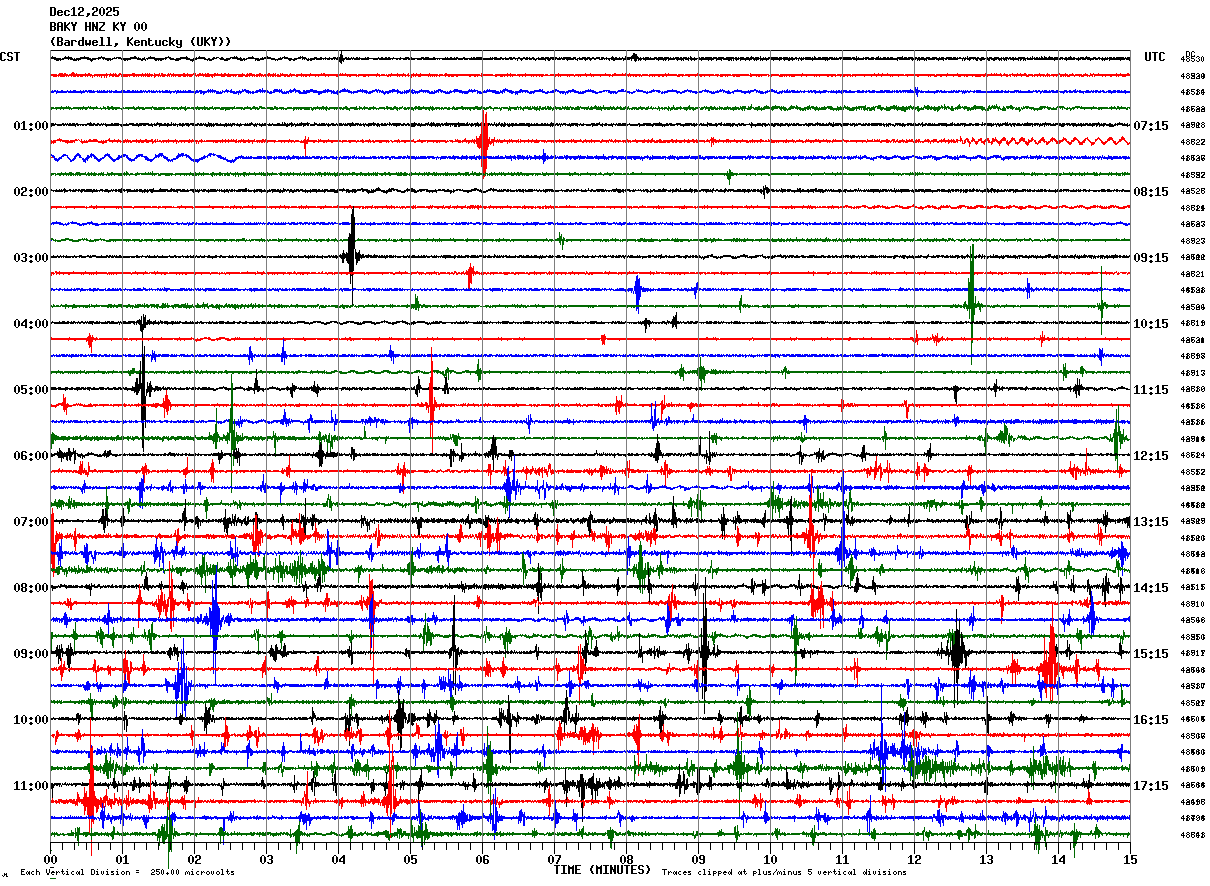Image resolution: width=1210 pixels, height=886 pixels.
Task: Click the UTC time zone label
Action: point(1155,57)
